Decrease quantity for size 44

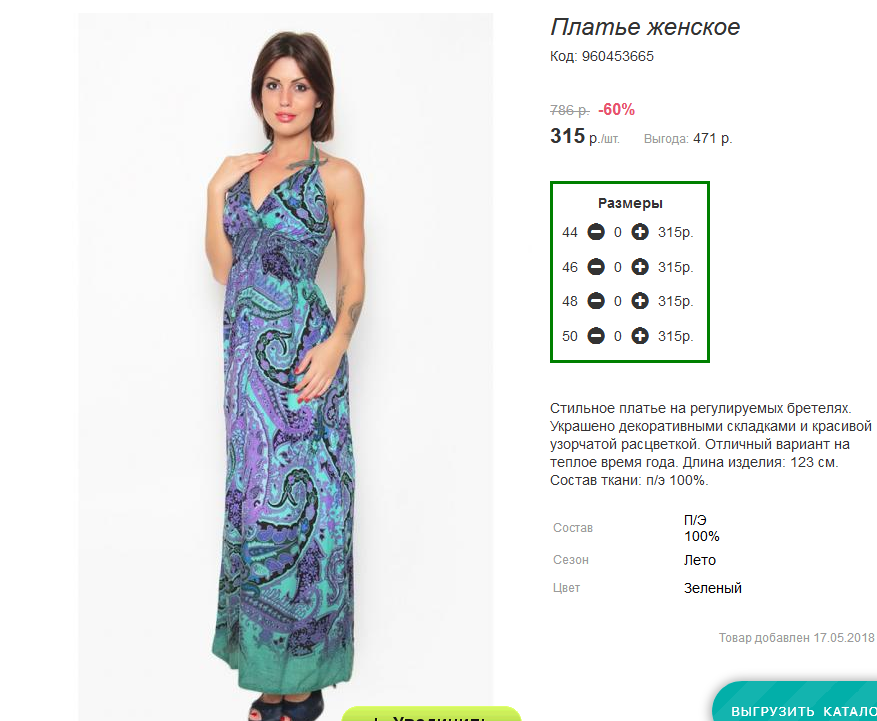click(x=596, y=232)
